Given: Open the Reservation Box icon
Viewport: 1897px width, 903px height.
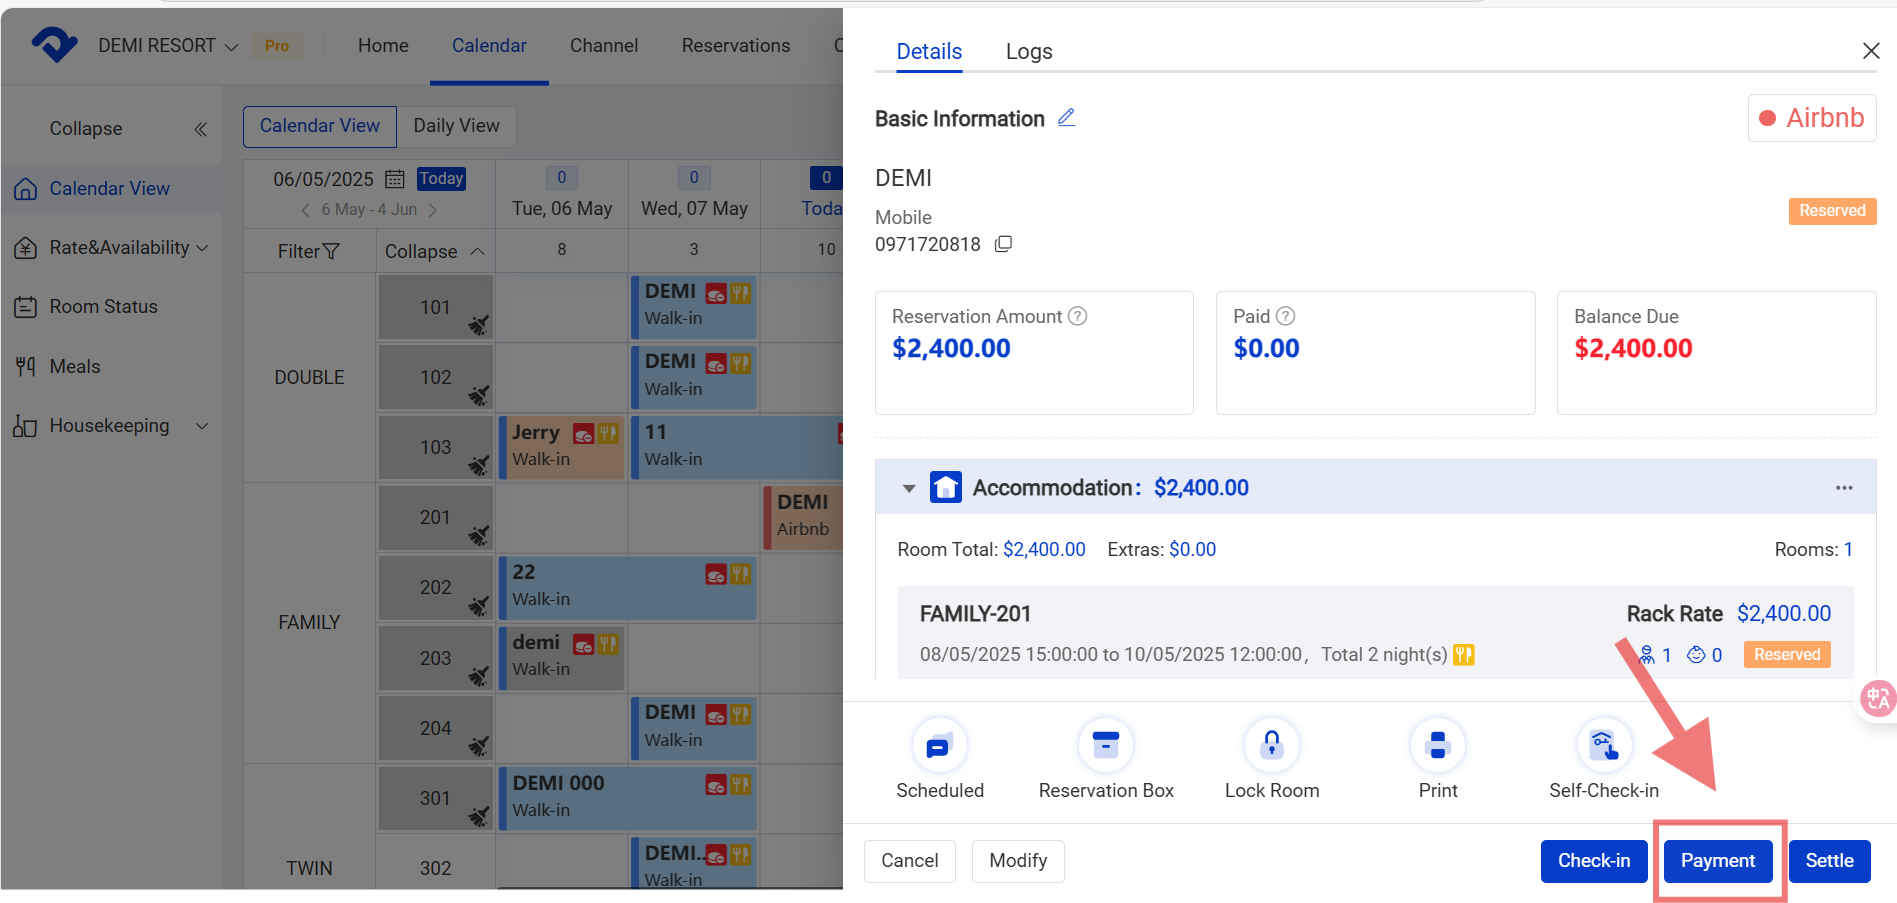Looking at the screenshot, I should [x=1105, y=745].
